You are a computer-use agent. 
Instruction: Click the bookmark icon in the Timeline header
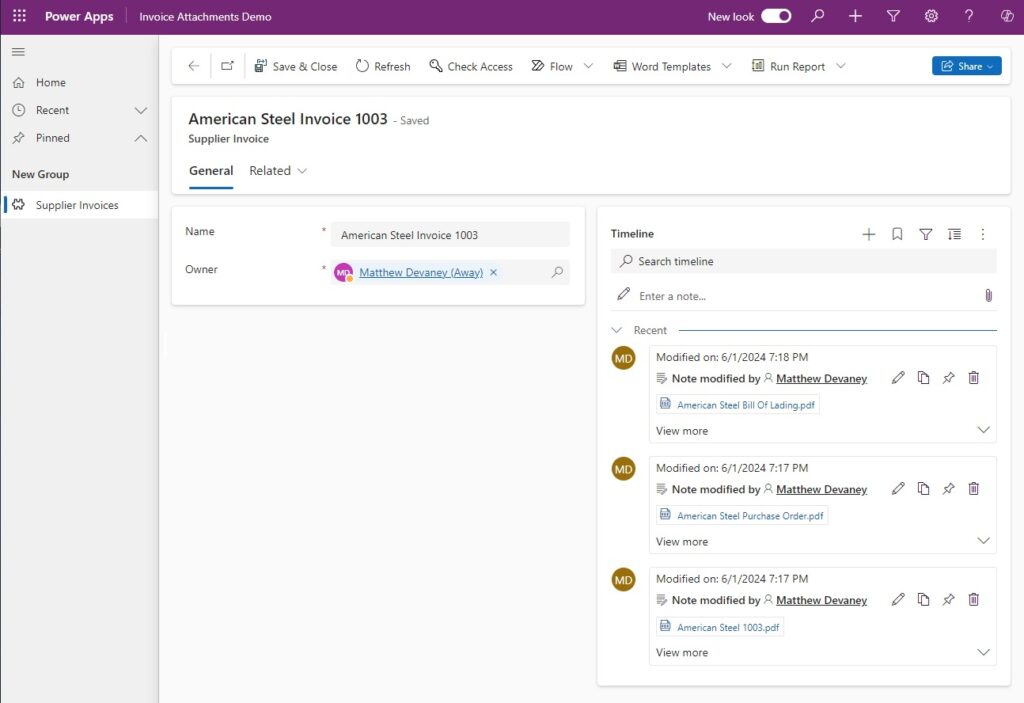897,234
